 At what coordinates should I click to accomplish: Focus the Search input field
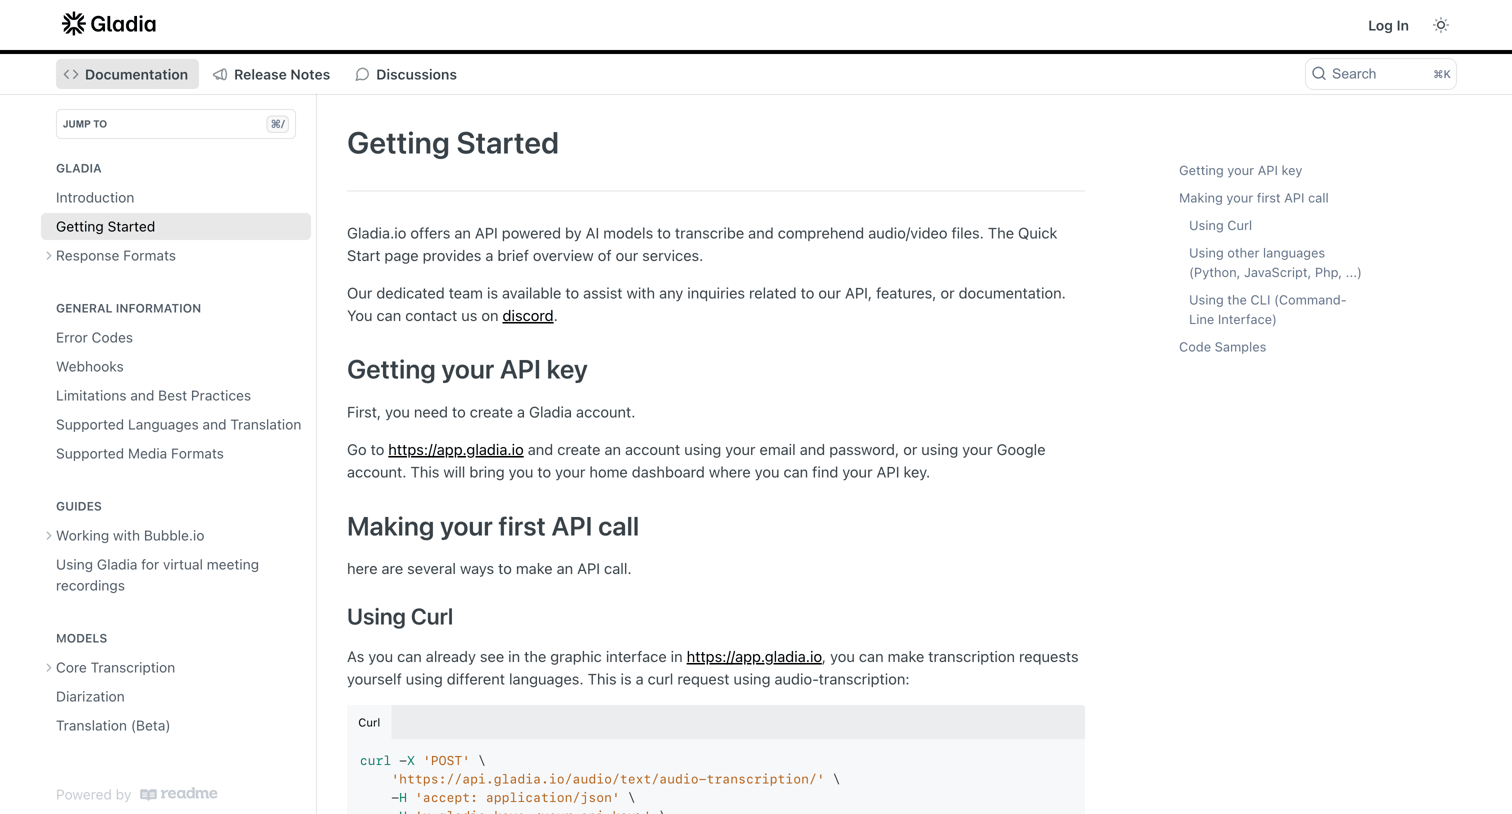[x=1380, y=74]
